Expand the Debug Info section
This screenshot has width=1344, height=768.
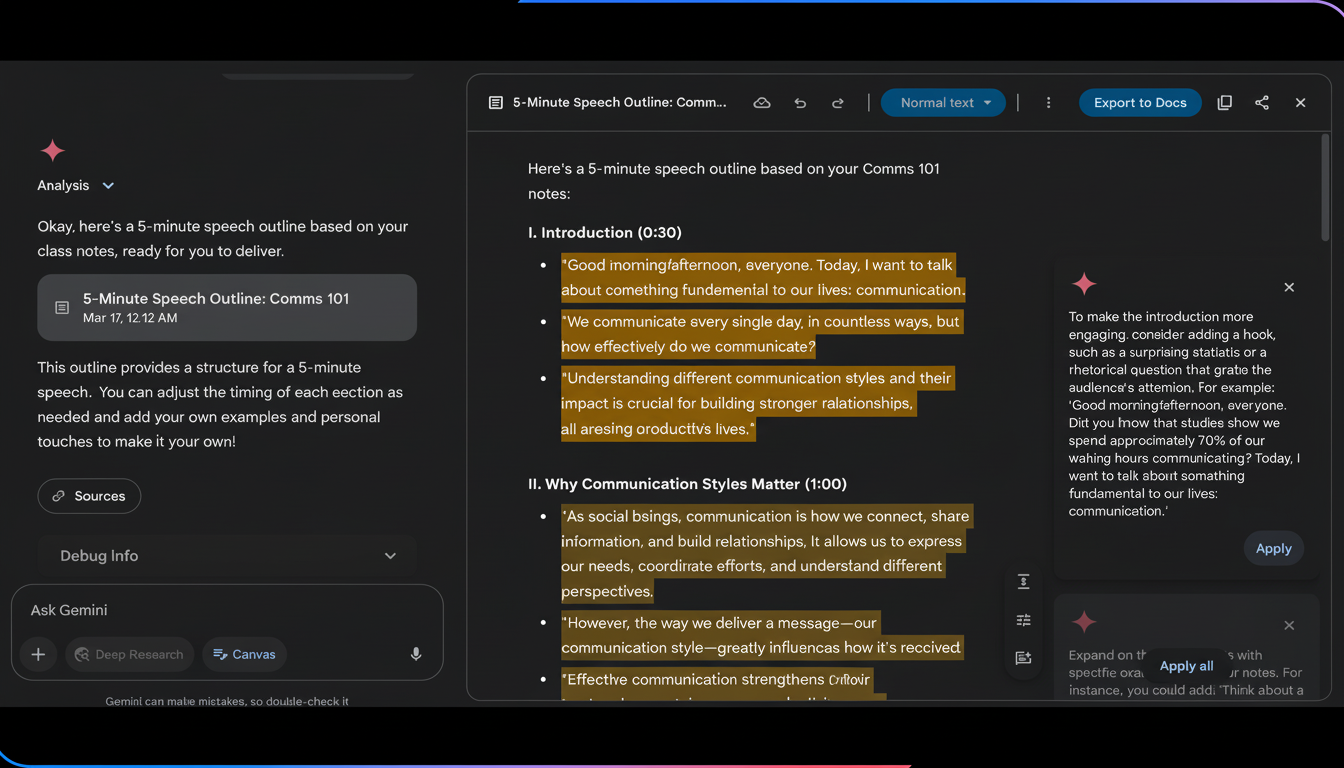[x=227, y=555]
